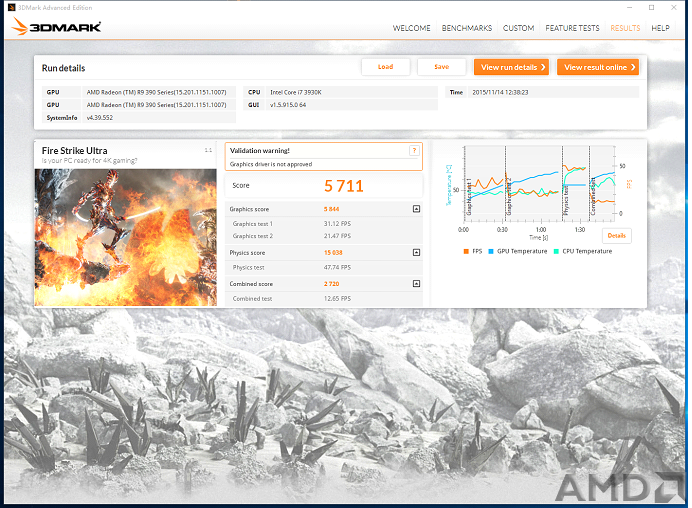Click the Load button
Image resolution: width=692 pixels, height=508 pixels.
[x=385, y=67]
